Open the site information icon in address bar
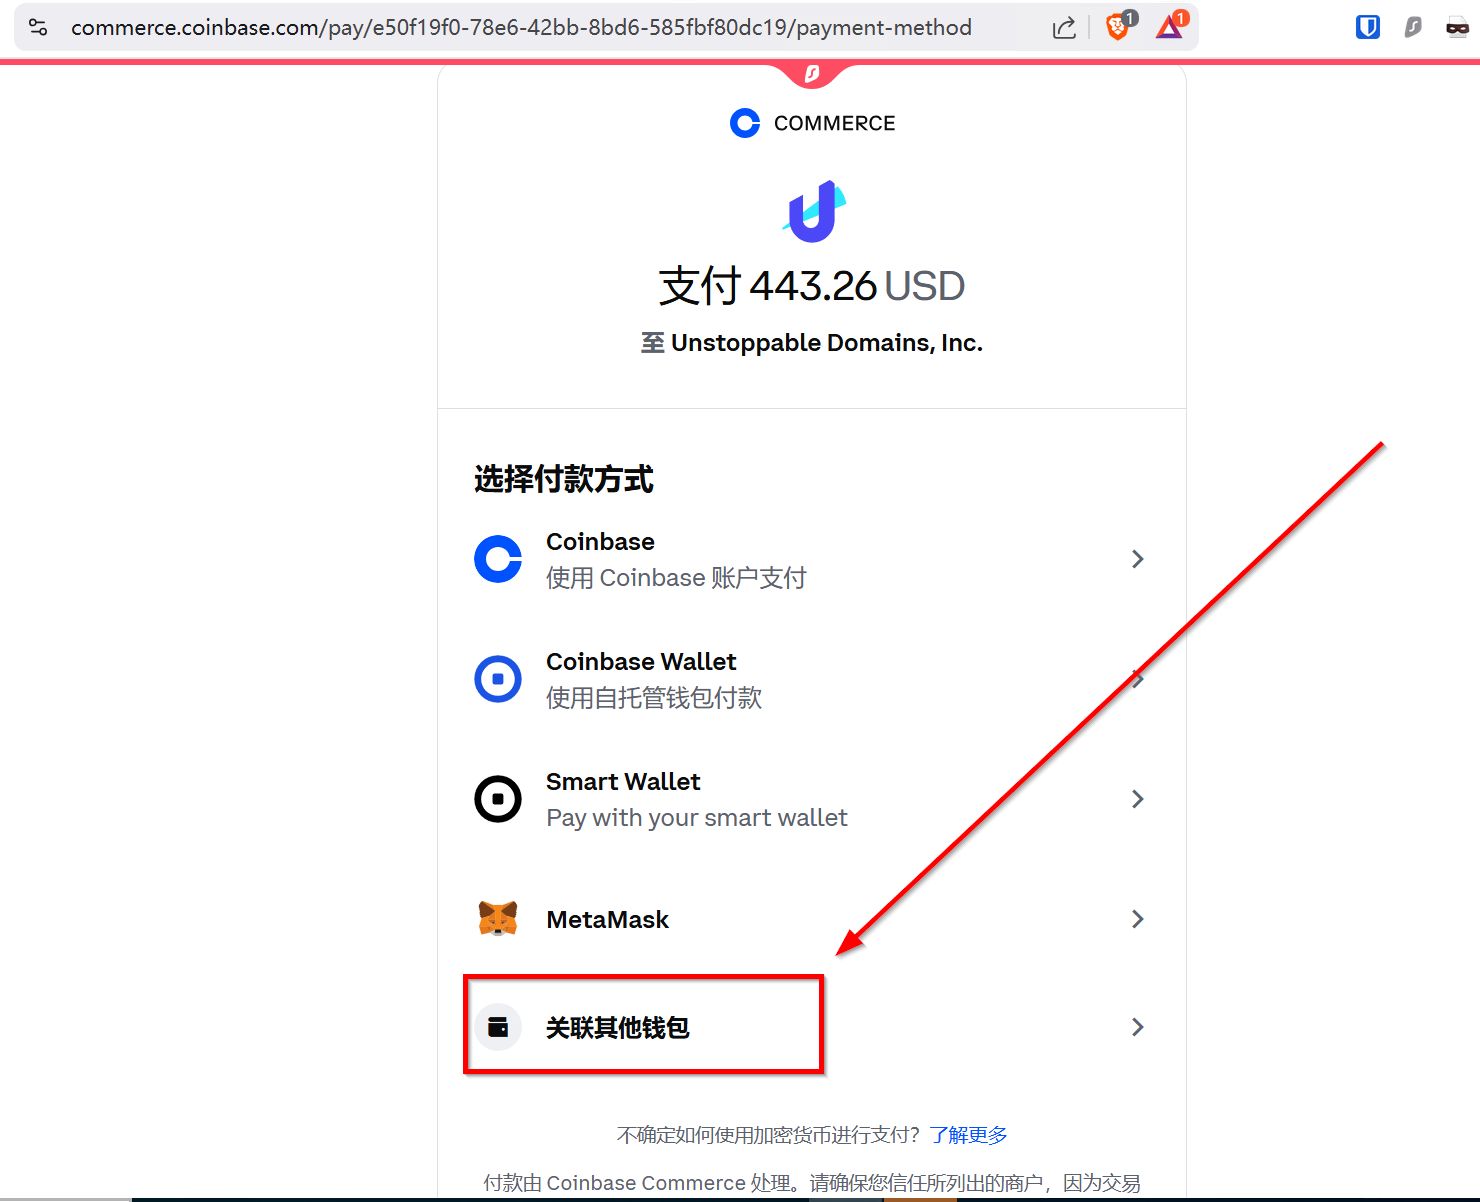Image resolution: width=1480 pixels, height=1202 pixels. (38, 27)
